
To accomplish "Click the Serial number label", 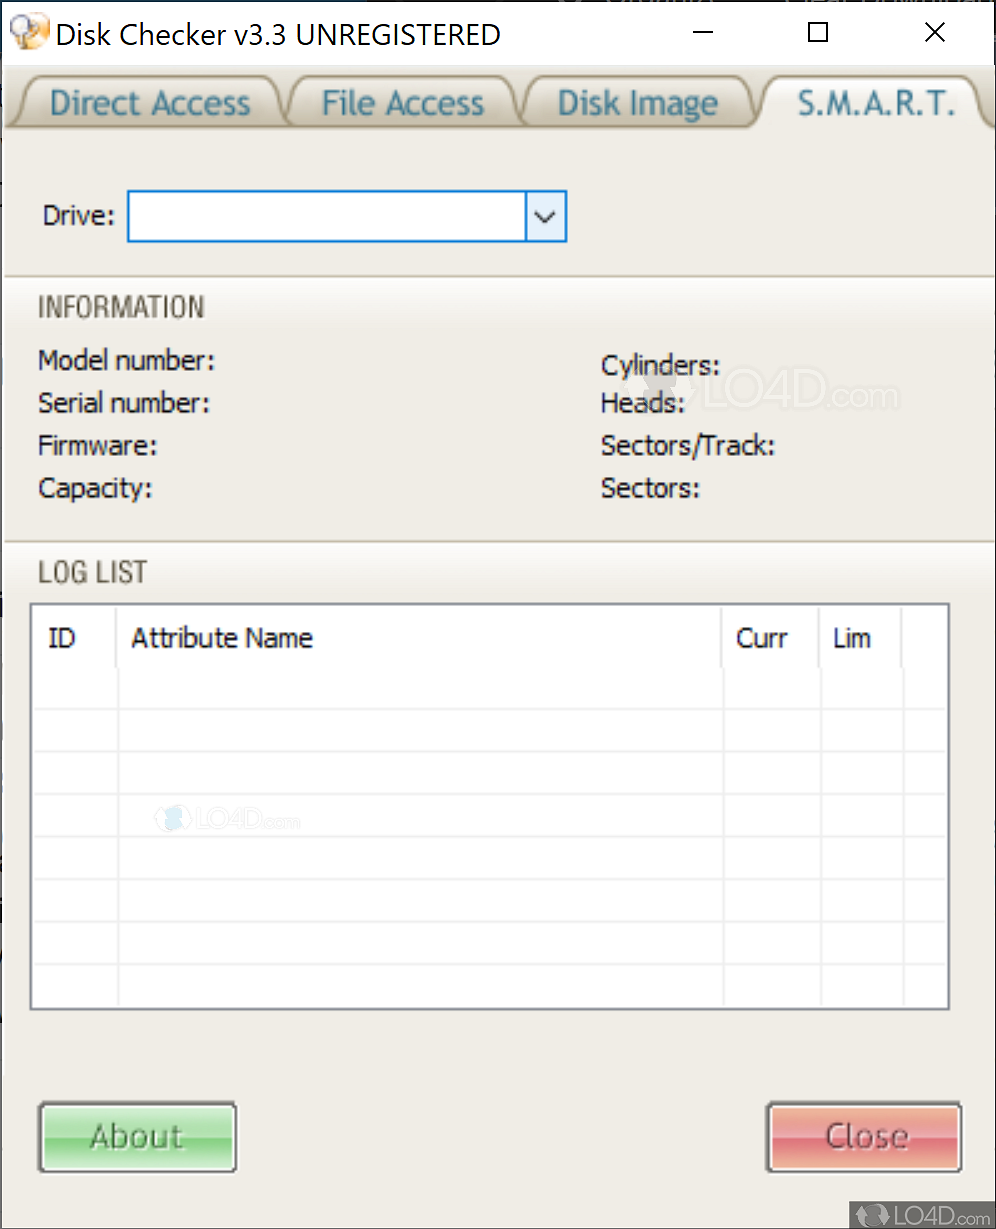I will [x=123, y=403].
